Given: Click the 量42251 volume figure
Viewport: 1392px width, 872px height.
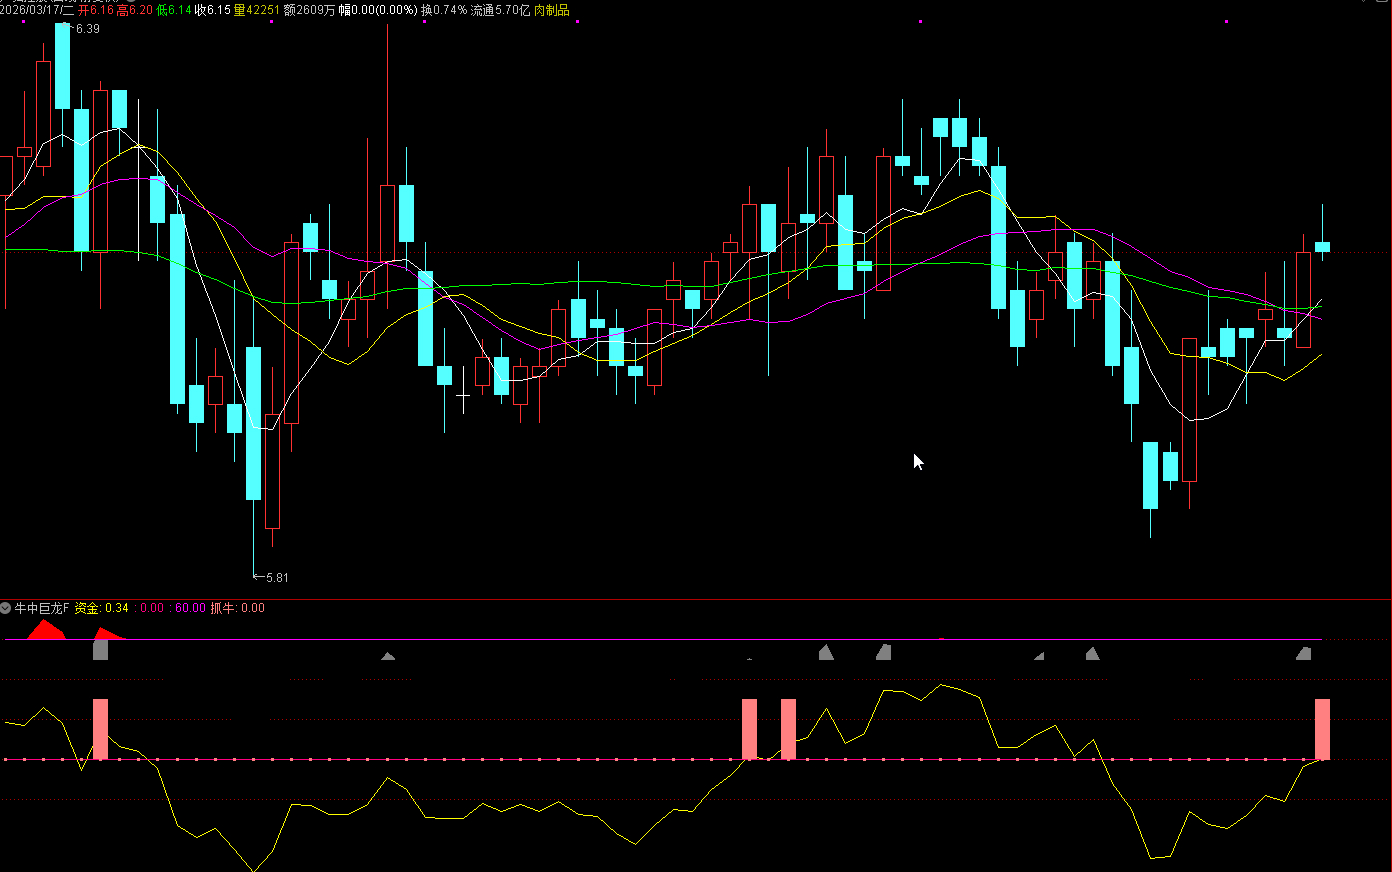Looking at the screenshot, I should (257, 10).
